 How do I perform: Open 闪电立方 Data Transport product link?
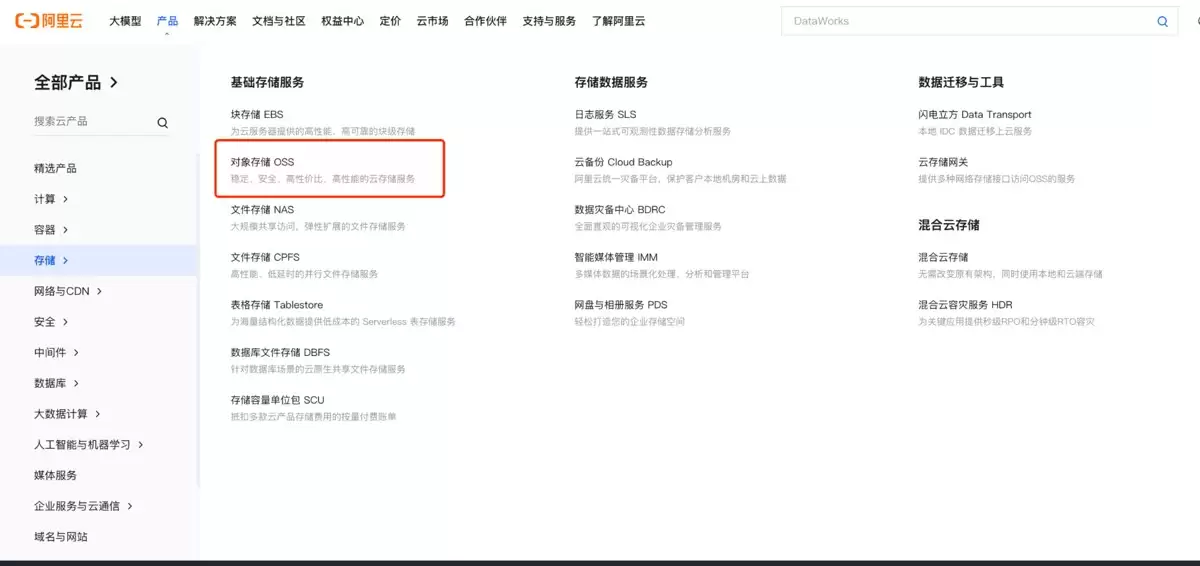(975, 114)
